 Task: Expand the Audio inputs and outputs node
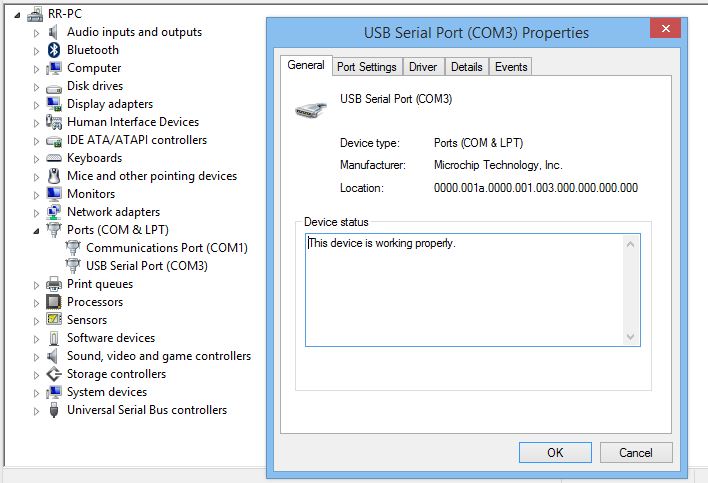pos(38,32)
